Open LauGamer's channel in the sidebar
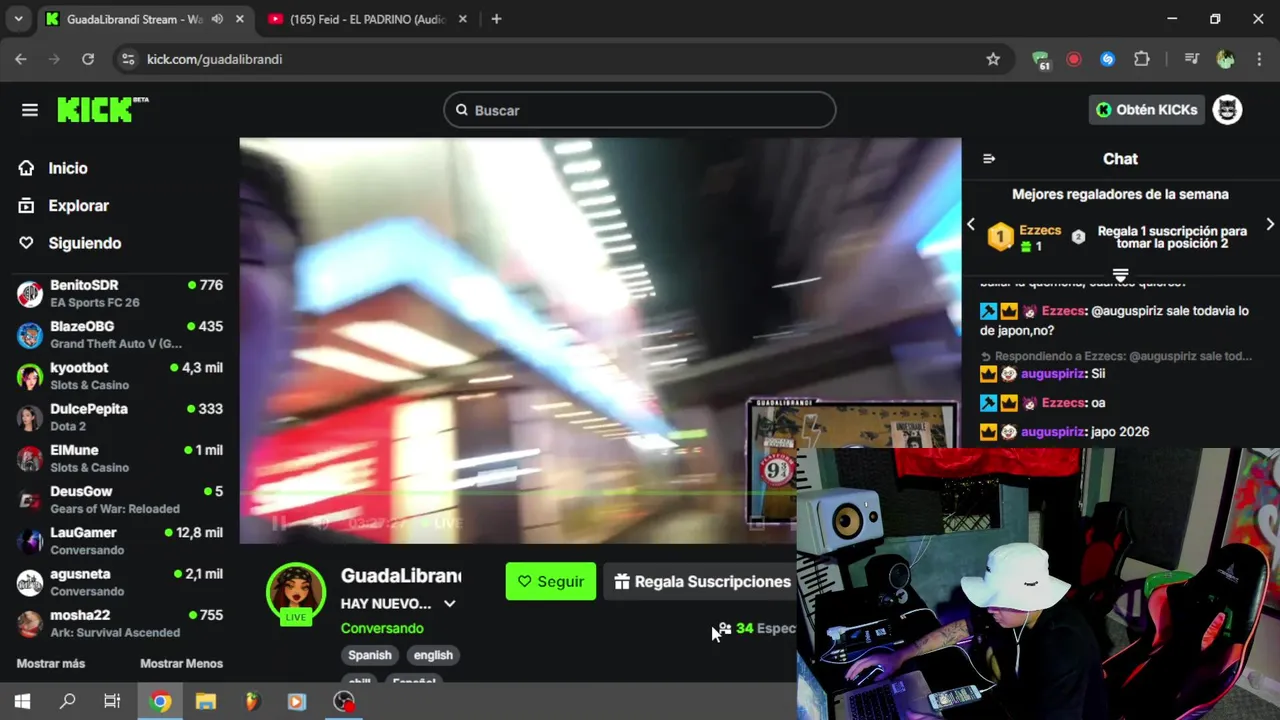This screenshot has height=720, width=1280. point(120,541)
